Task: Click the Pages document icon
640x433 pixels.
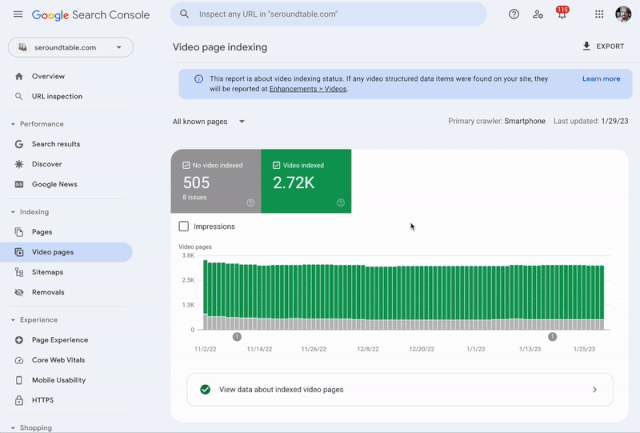Action: [x=19, y=232]
